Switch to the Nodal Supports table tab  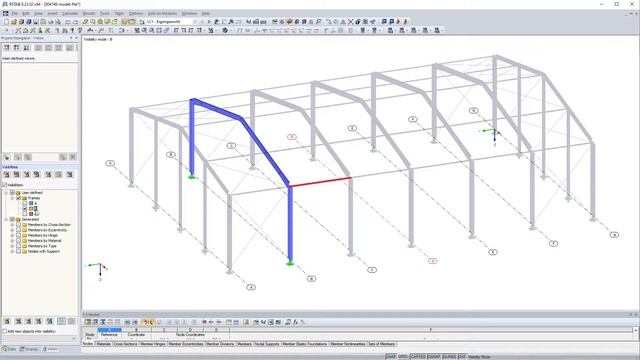(x=267, y=344)
